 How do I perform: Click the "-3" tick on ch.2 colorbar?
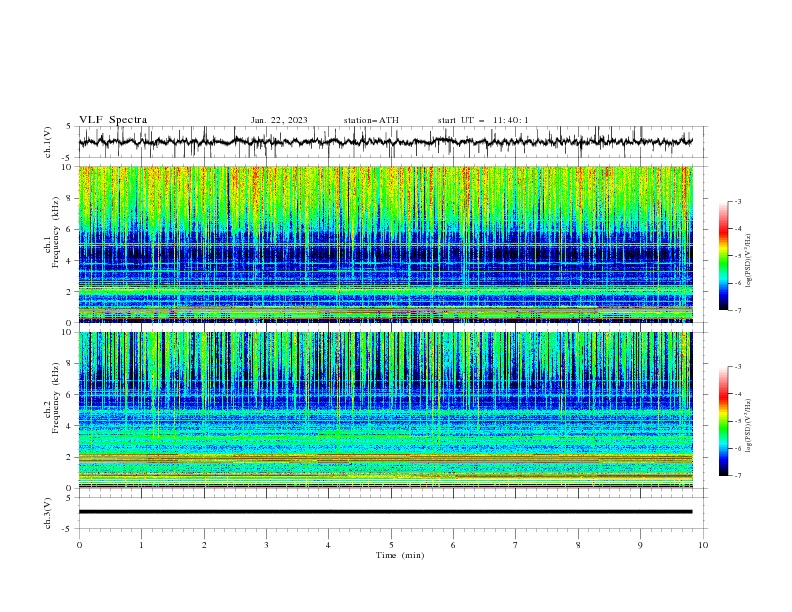(737, 367)
